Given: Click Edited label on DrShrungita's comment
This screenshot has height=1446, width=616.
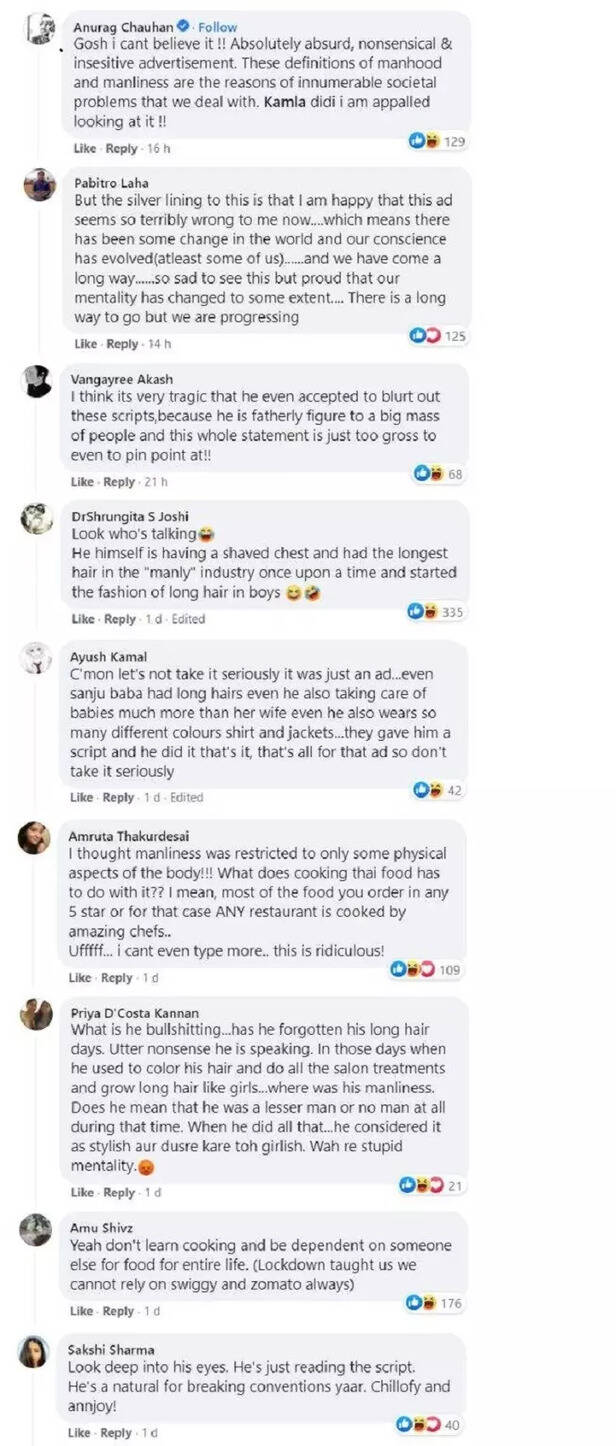Looking at the screenshot, I should click(186, 619).
